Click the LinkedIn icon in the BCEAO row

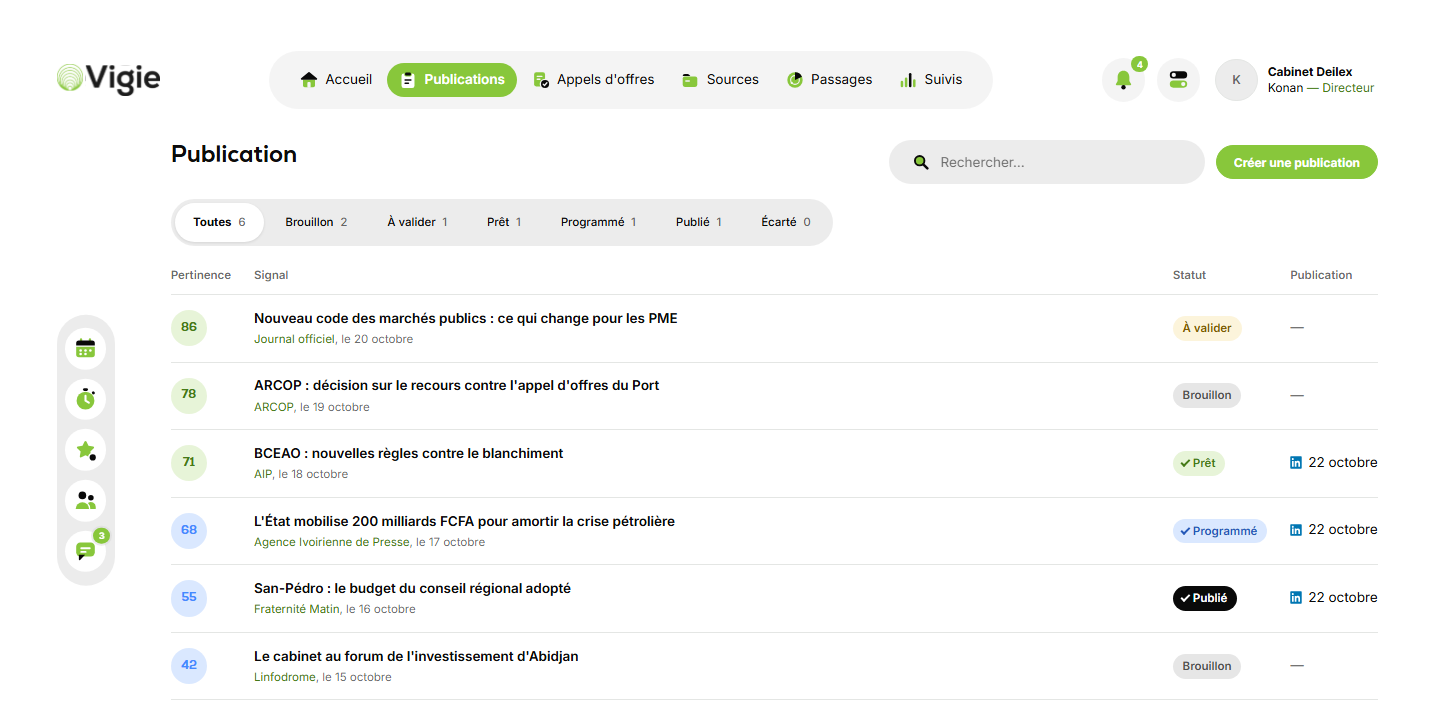coord(1296,463)
